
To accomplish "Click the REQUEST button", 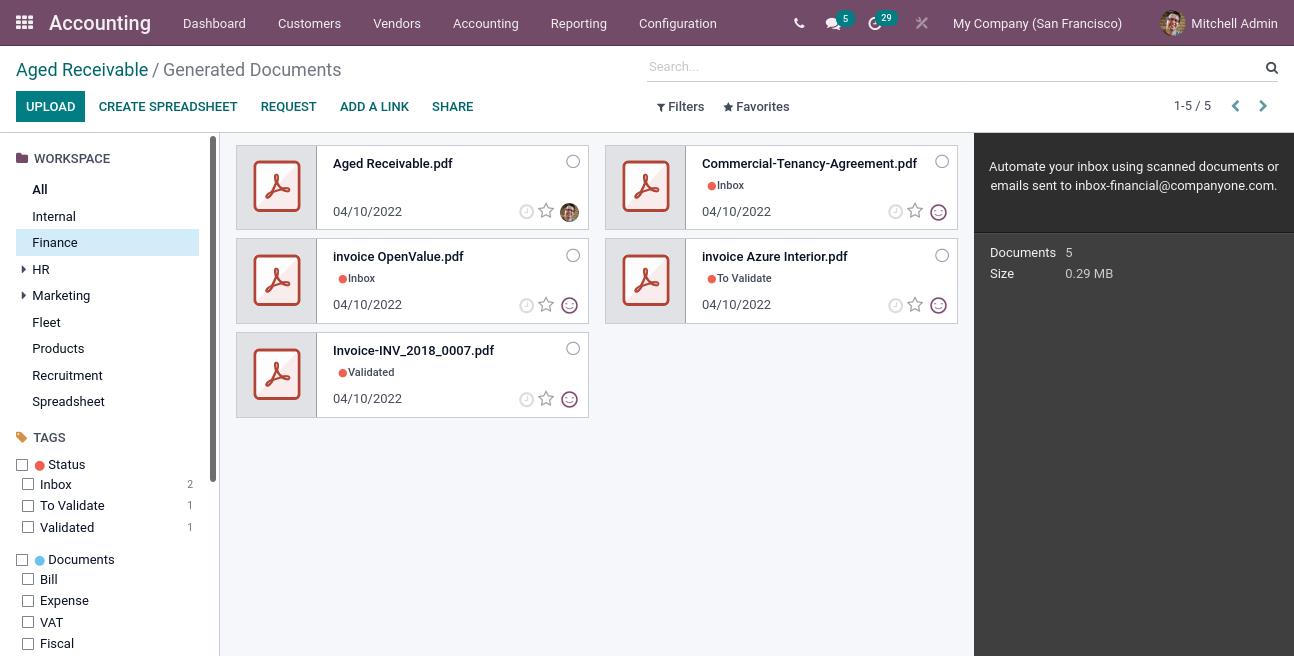I will [x=288, y=106].
